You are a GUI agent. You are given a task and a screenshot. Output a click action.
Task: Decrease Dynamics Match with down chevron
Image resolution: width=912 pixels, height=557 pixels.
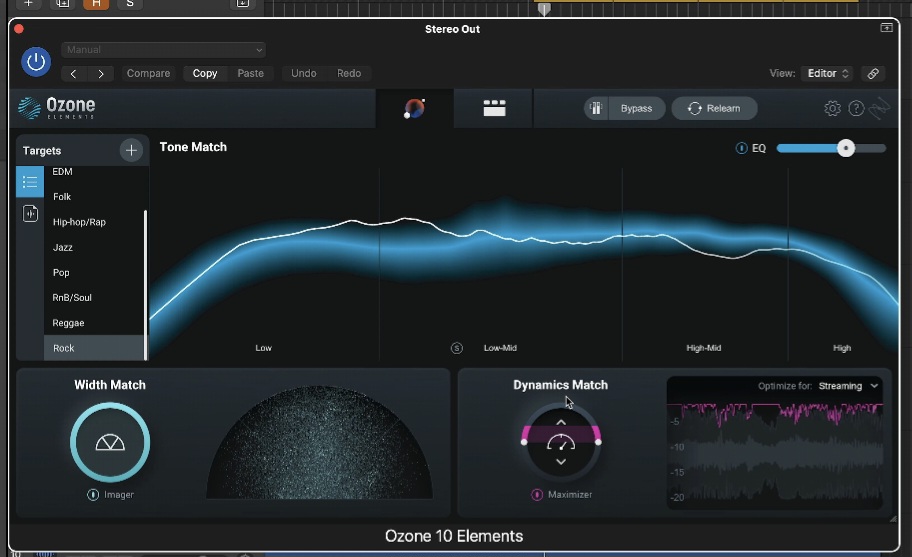561,462
